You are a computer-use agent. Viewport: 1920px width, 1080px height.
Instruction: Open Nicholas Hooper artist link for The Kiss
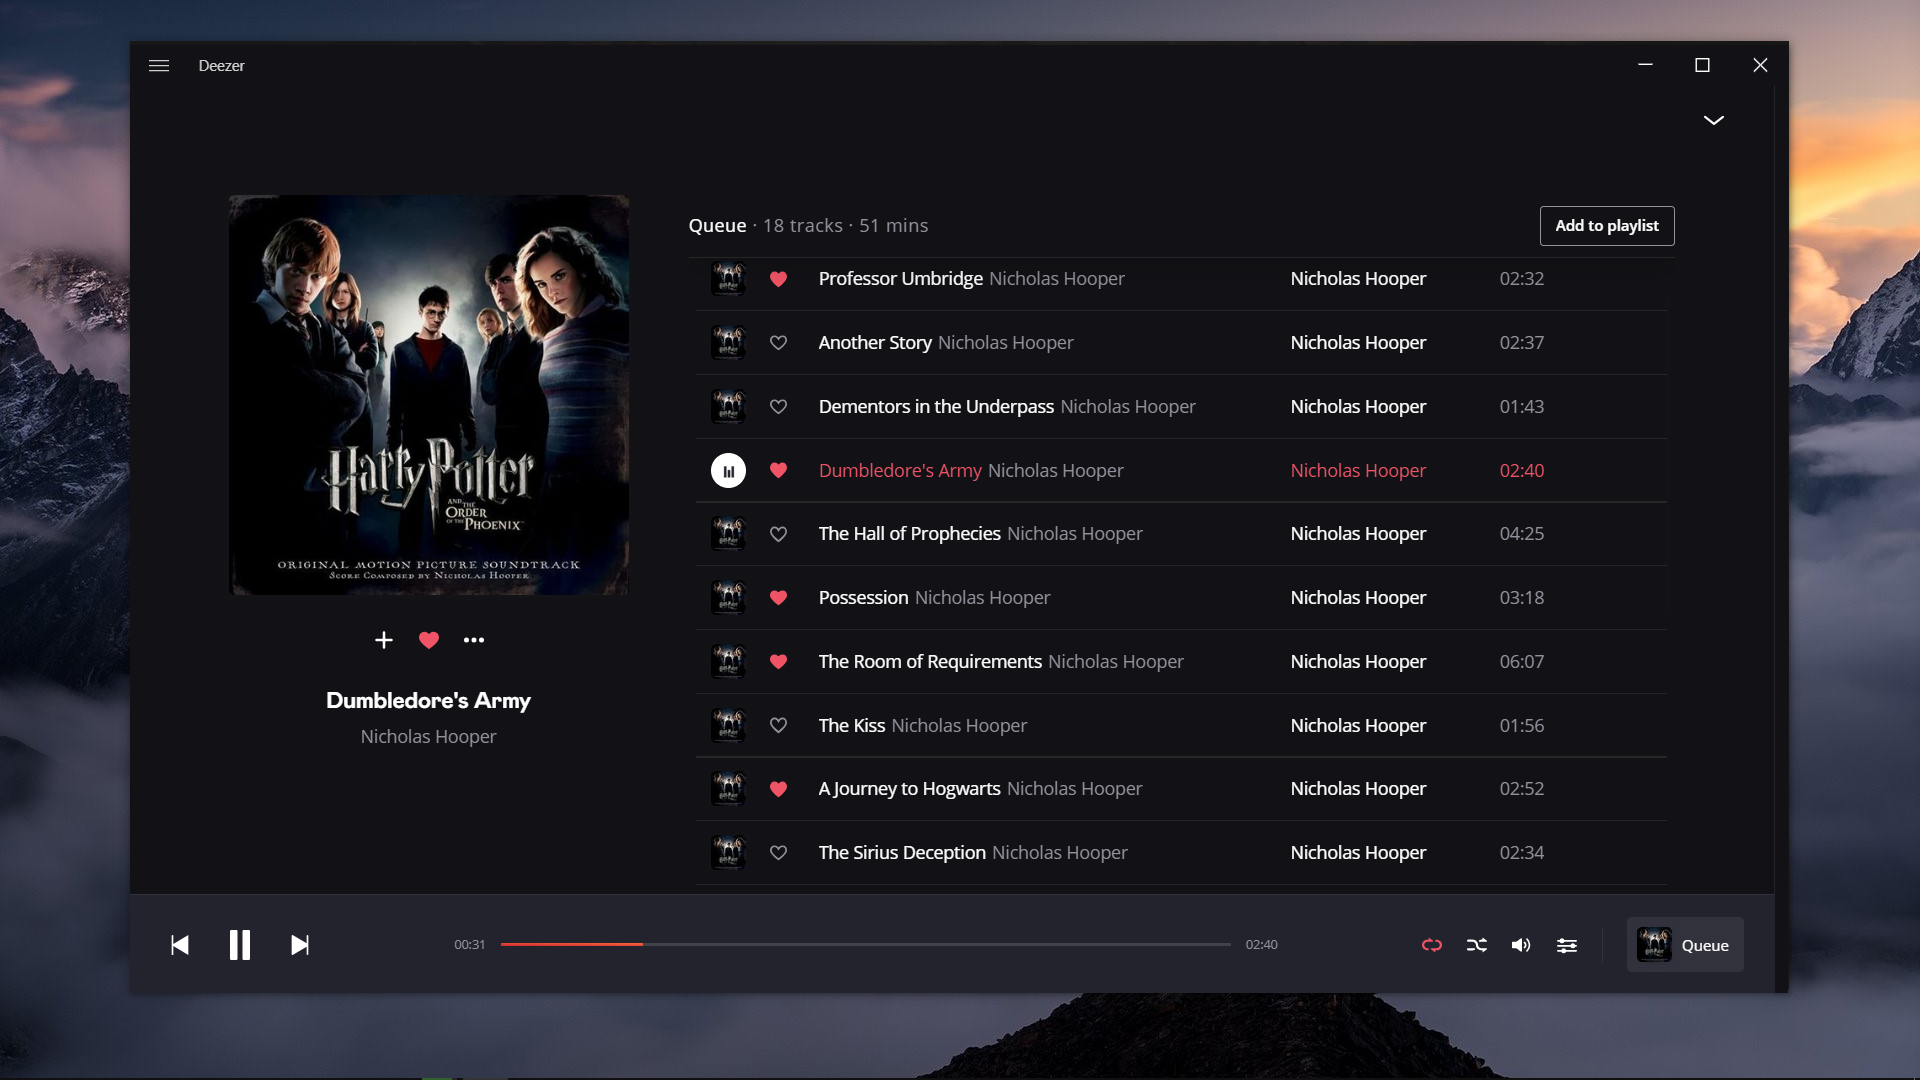[x=1357, y=726]
